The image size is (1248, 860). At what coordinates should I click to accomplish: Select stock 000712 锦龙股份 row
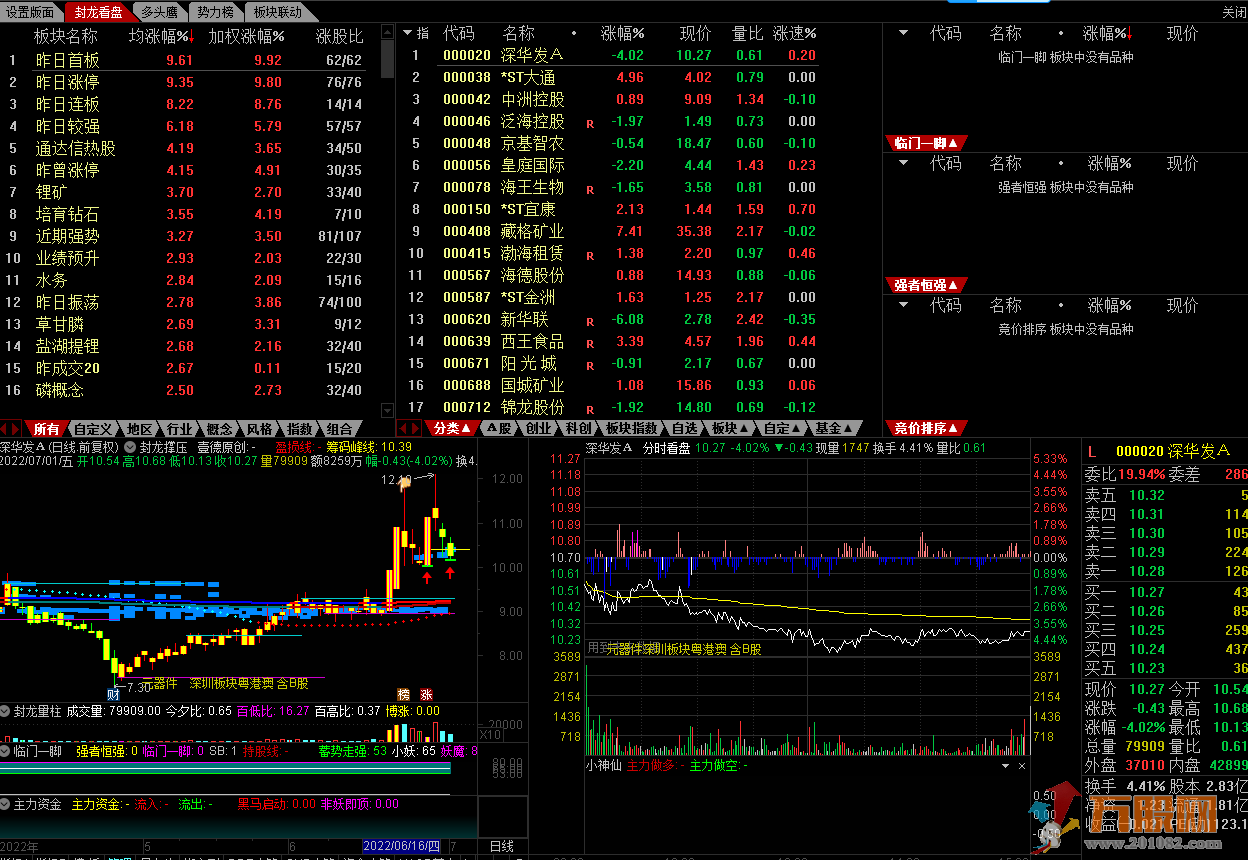coord(640,407)
